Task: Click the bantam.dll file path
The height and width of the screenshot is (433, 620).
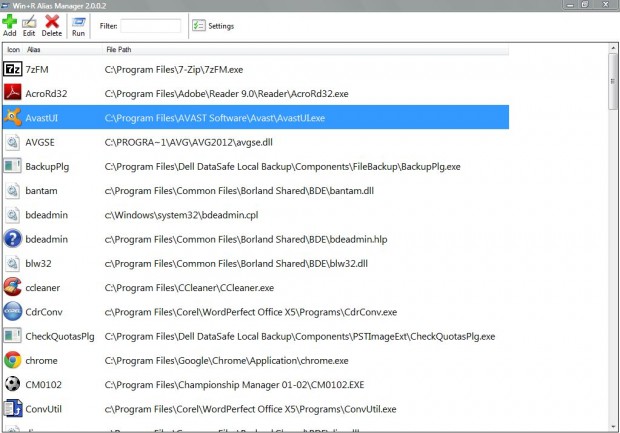Action: (239, 191)
